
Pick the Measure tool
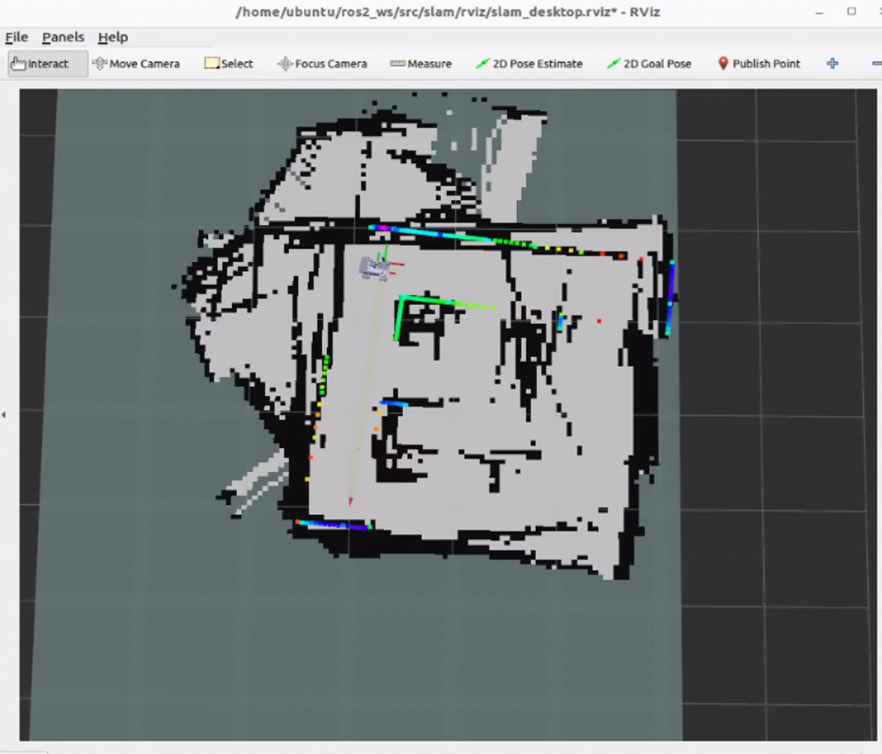tap(421, 64)
